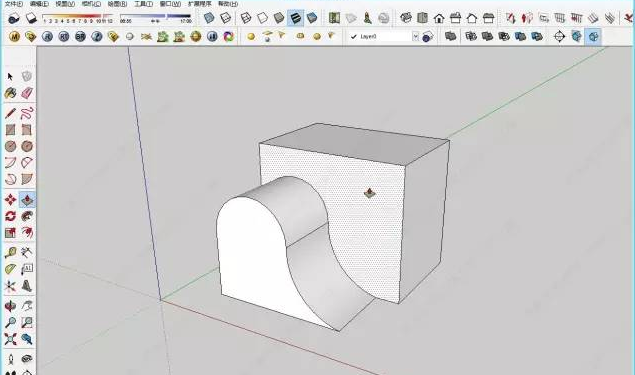Activate the Pan hand tool
Screen dimensions: 635x375
pos(27,306)
